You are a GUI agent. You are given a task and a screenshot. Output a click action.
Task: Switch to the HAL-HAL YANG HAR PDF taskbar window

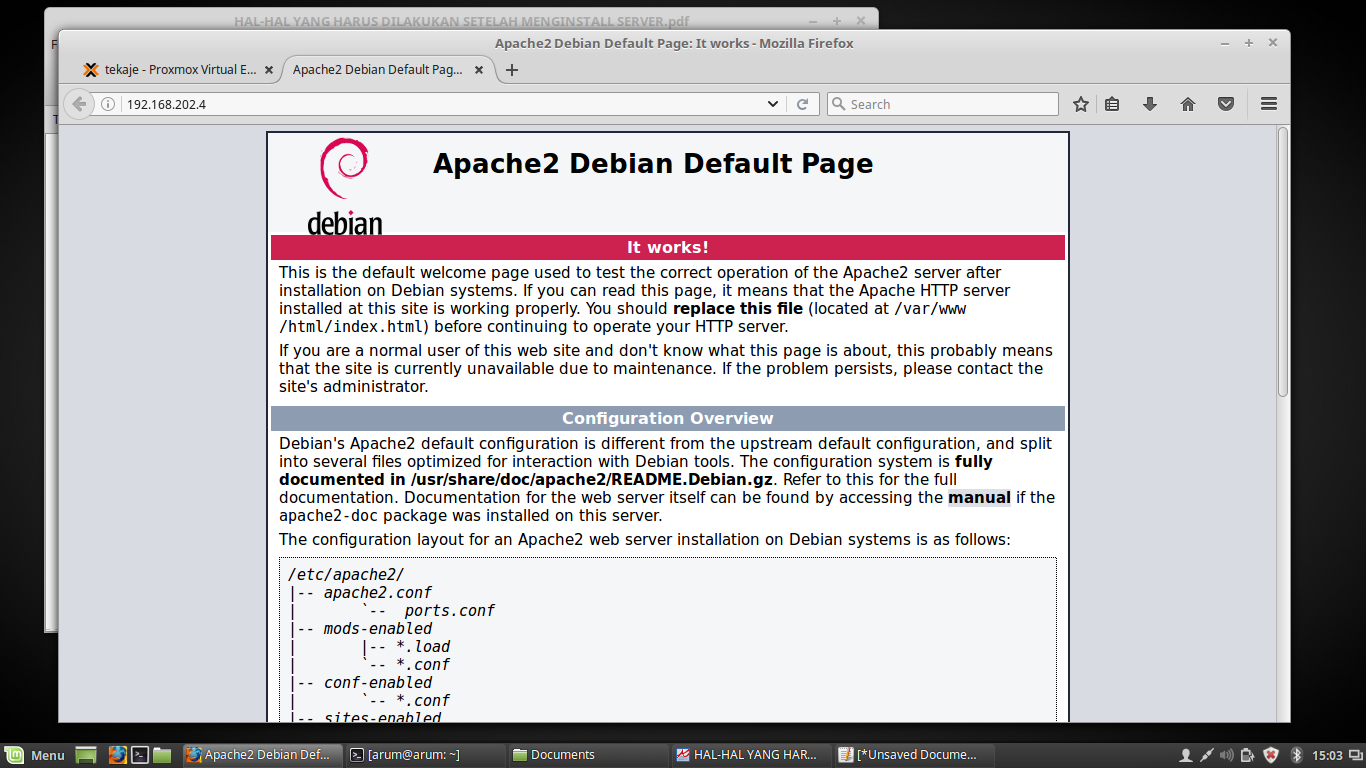point(750,755)
